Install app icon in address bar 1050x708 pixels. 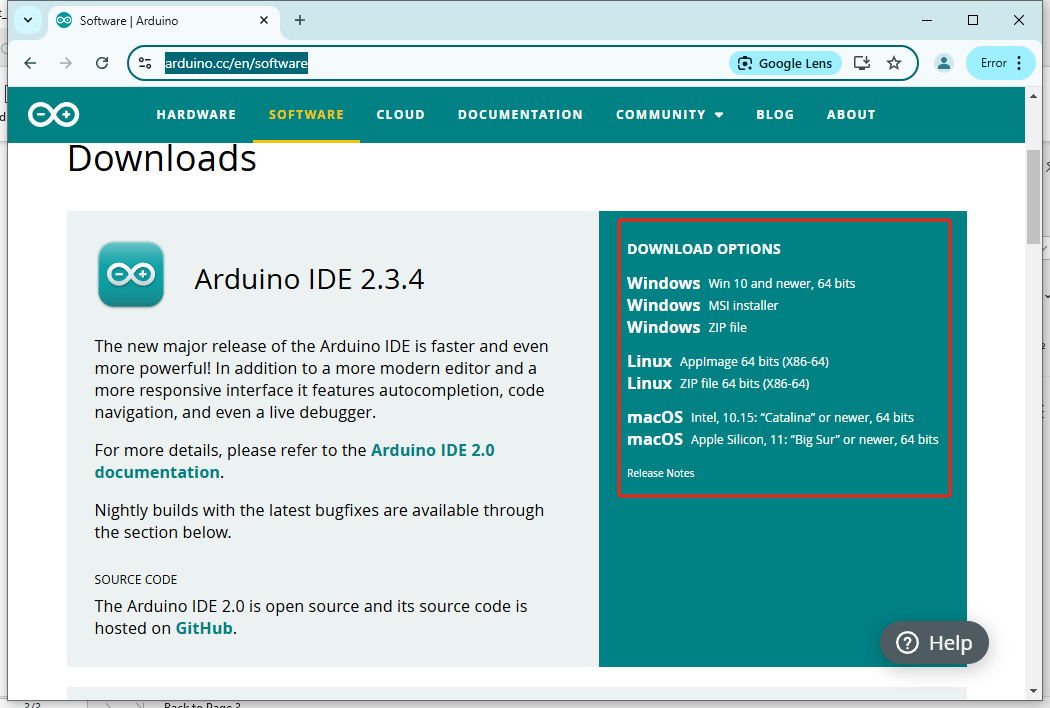(862, 63)
